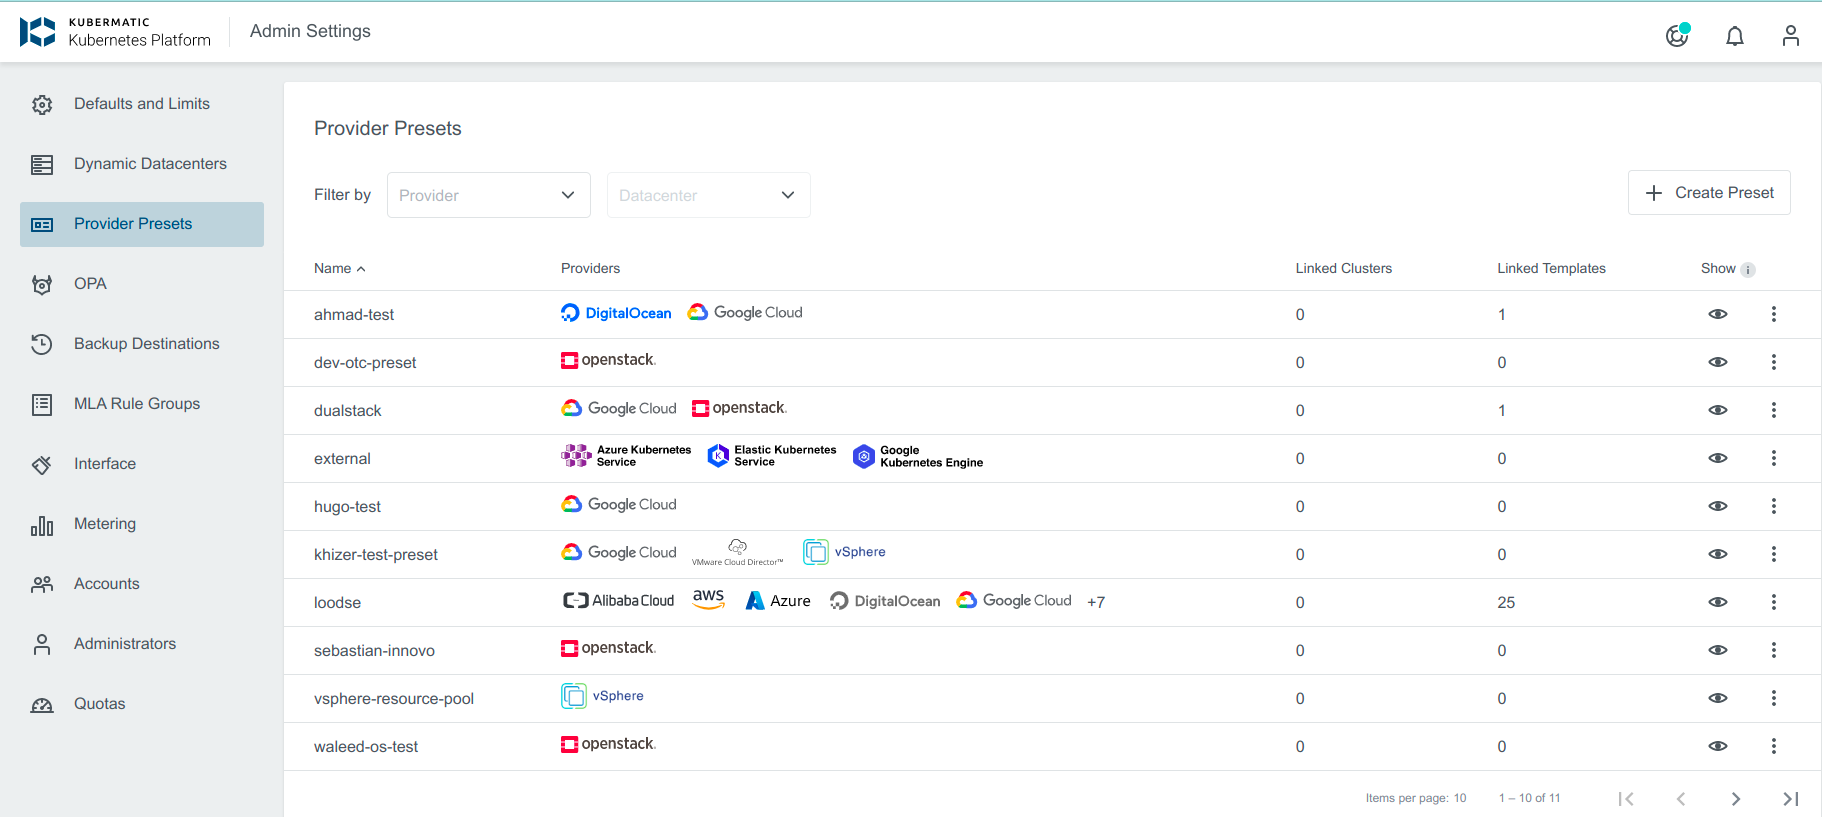Expand the +7 more providers for loodse

(x=1096, y=602)
